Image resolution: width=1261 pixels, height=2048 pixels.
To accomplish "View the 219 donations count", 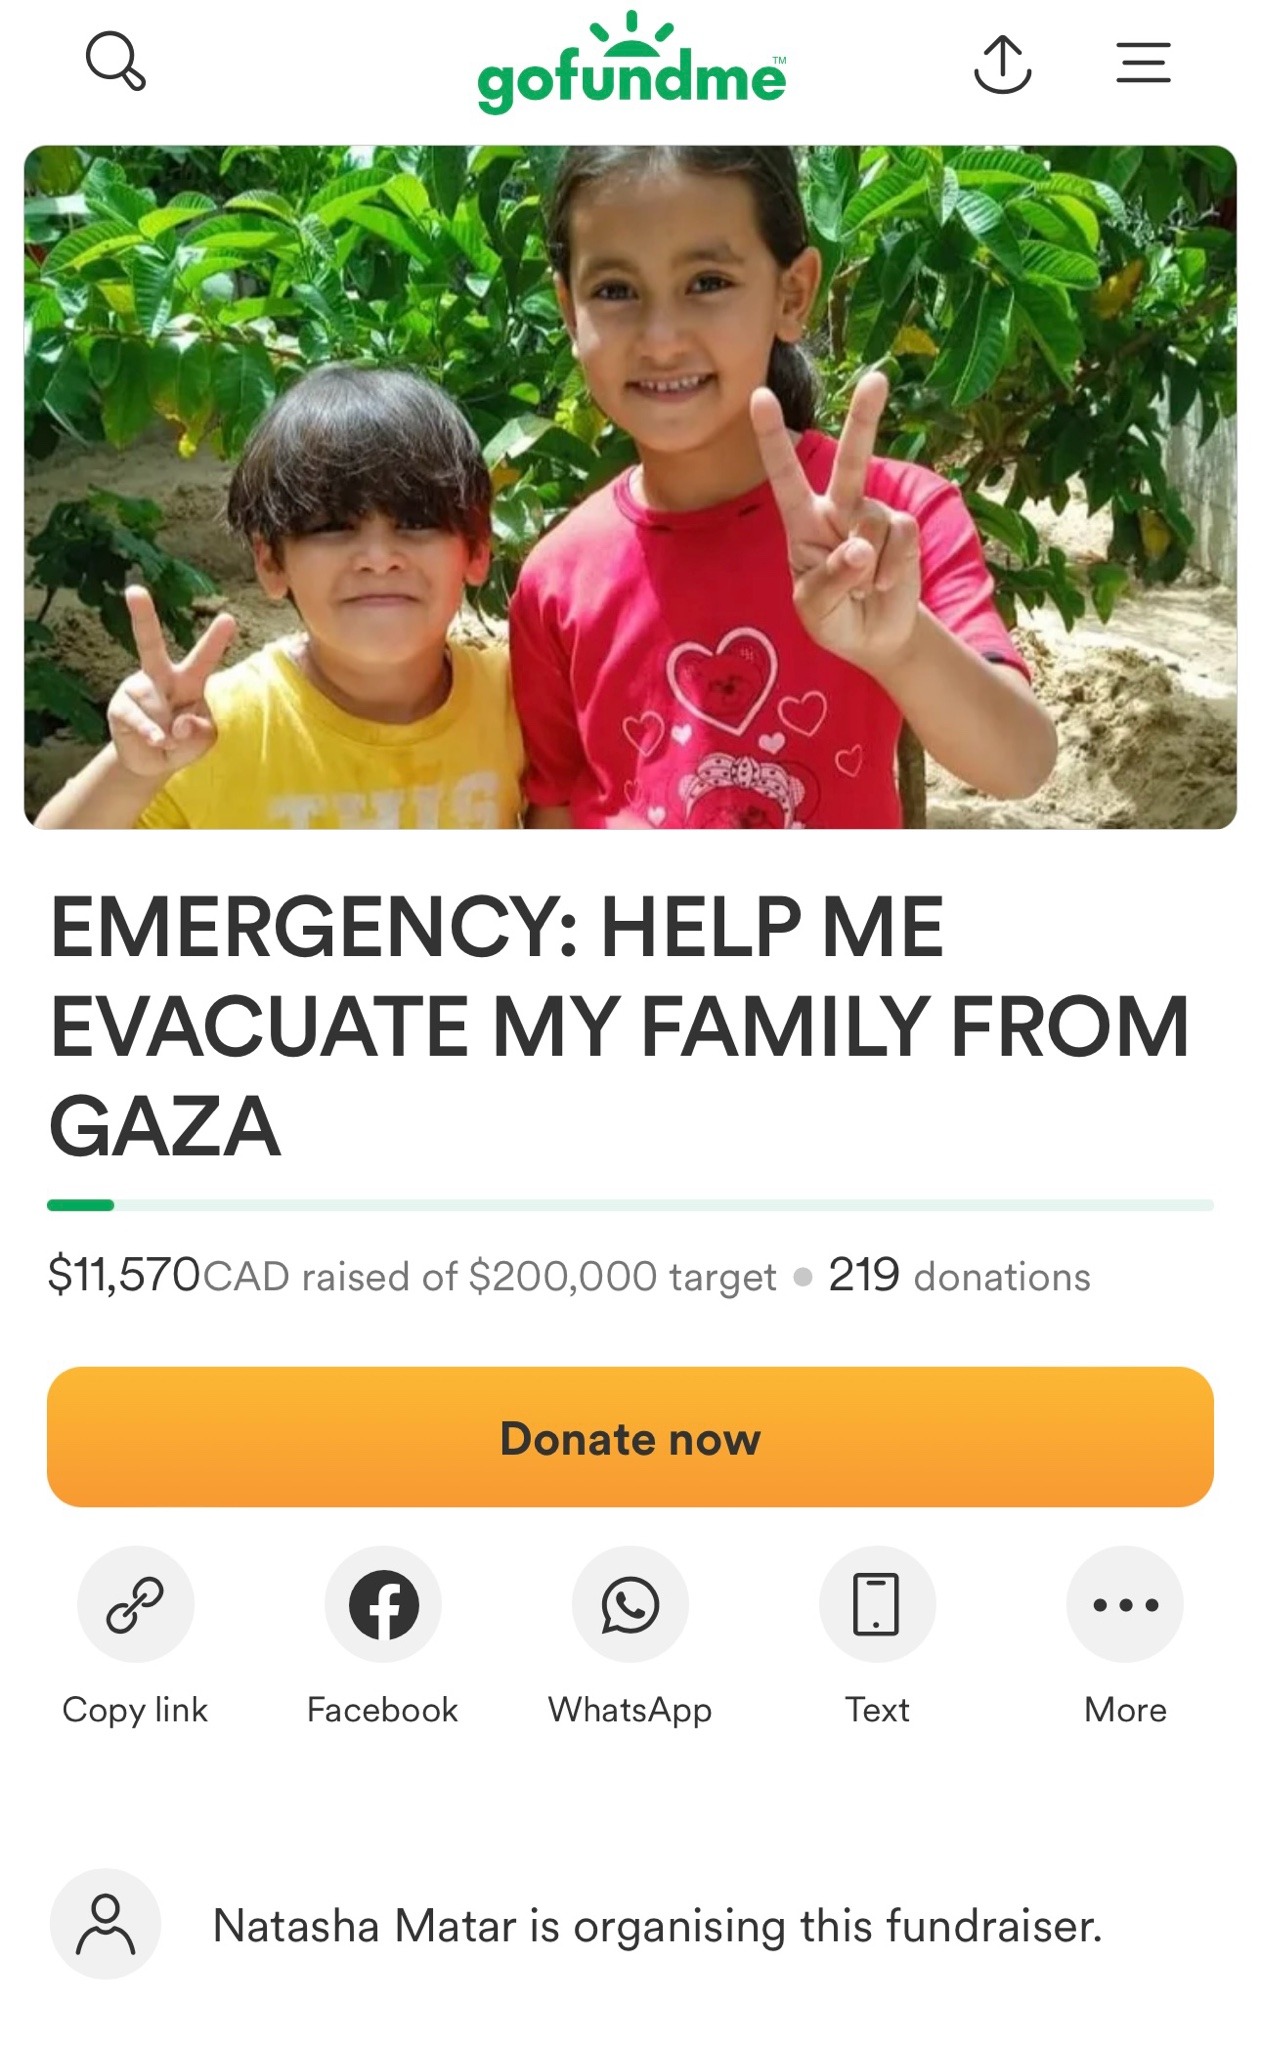I will [959, 1276].
